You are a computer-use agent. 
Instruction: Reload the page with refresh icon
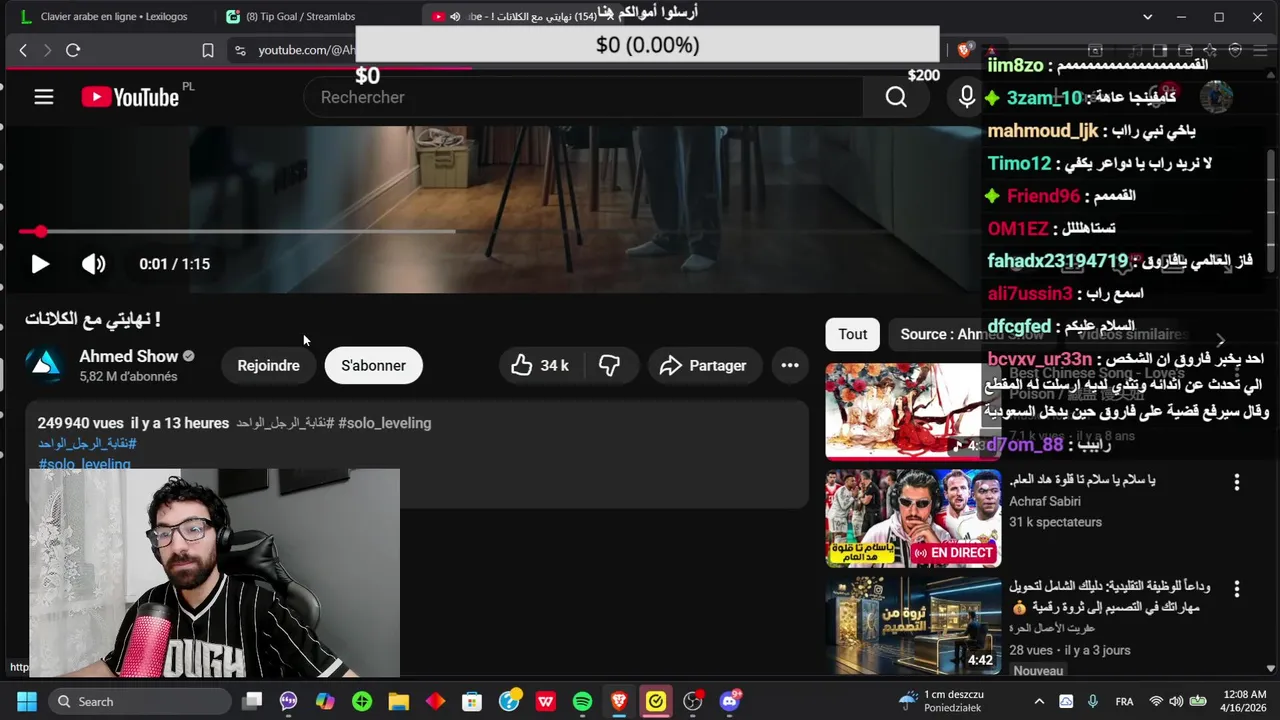tap(73, 50)
